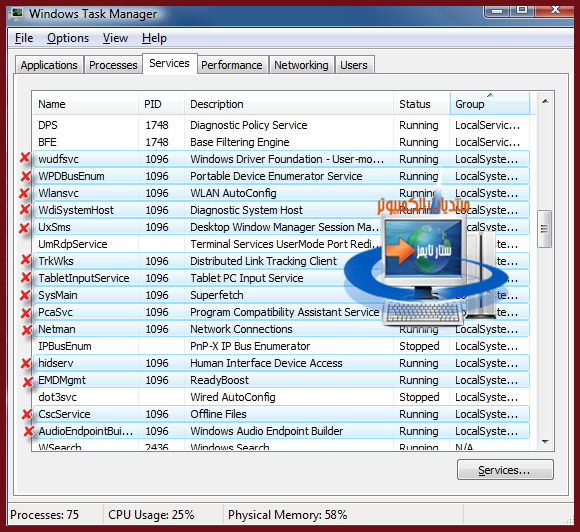Click the Superfetch description
This screenshot has height=532, width=580.
217,295
